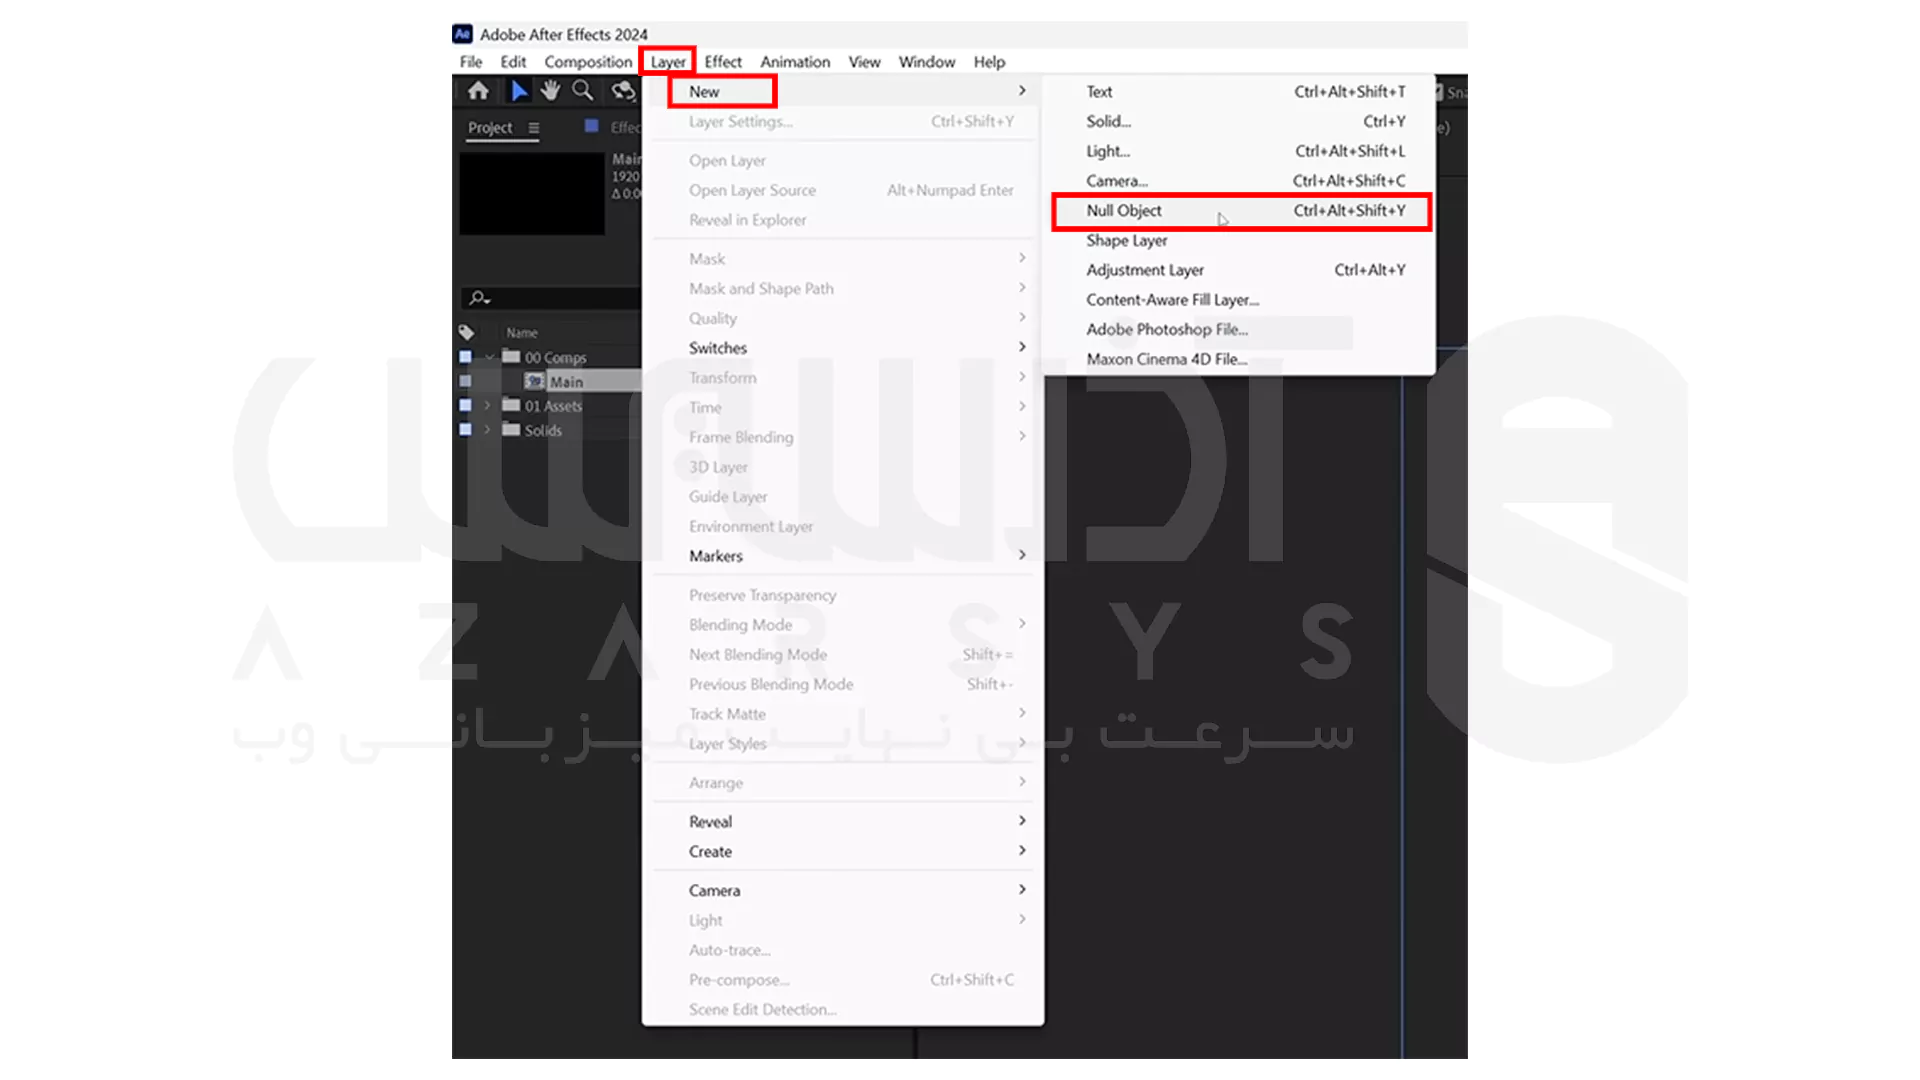Click the Project panel search field
The image size is (1920, 1080).
(552, 298)
